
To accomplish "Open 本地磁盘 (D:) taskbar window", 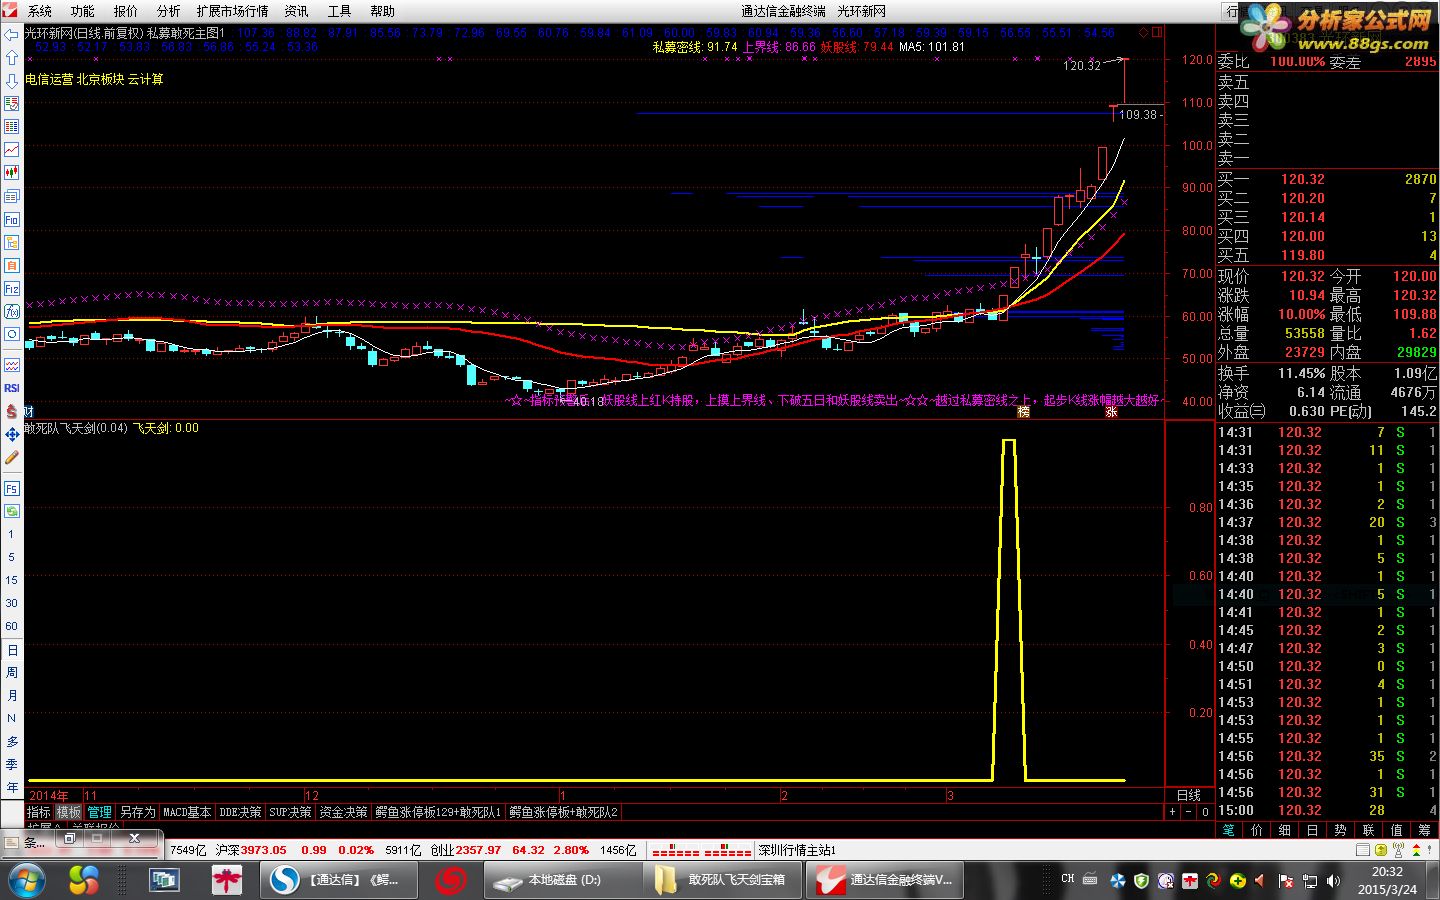I will pos(563,880).
